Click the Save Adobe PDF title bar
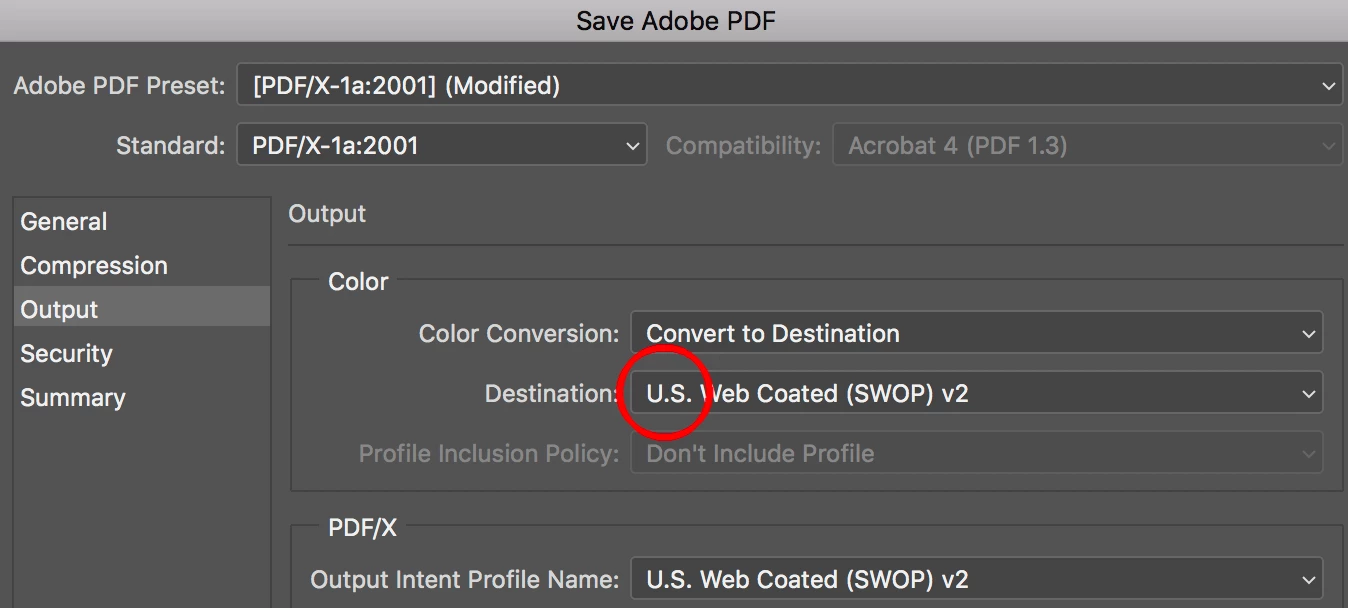 tap(674, 20)
